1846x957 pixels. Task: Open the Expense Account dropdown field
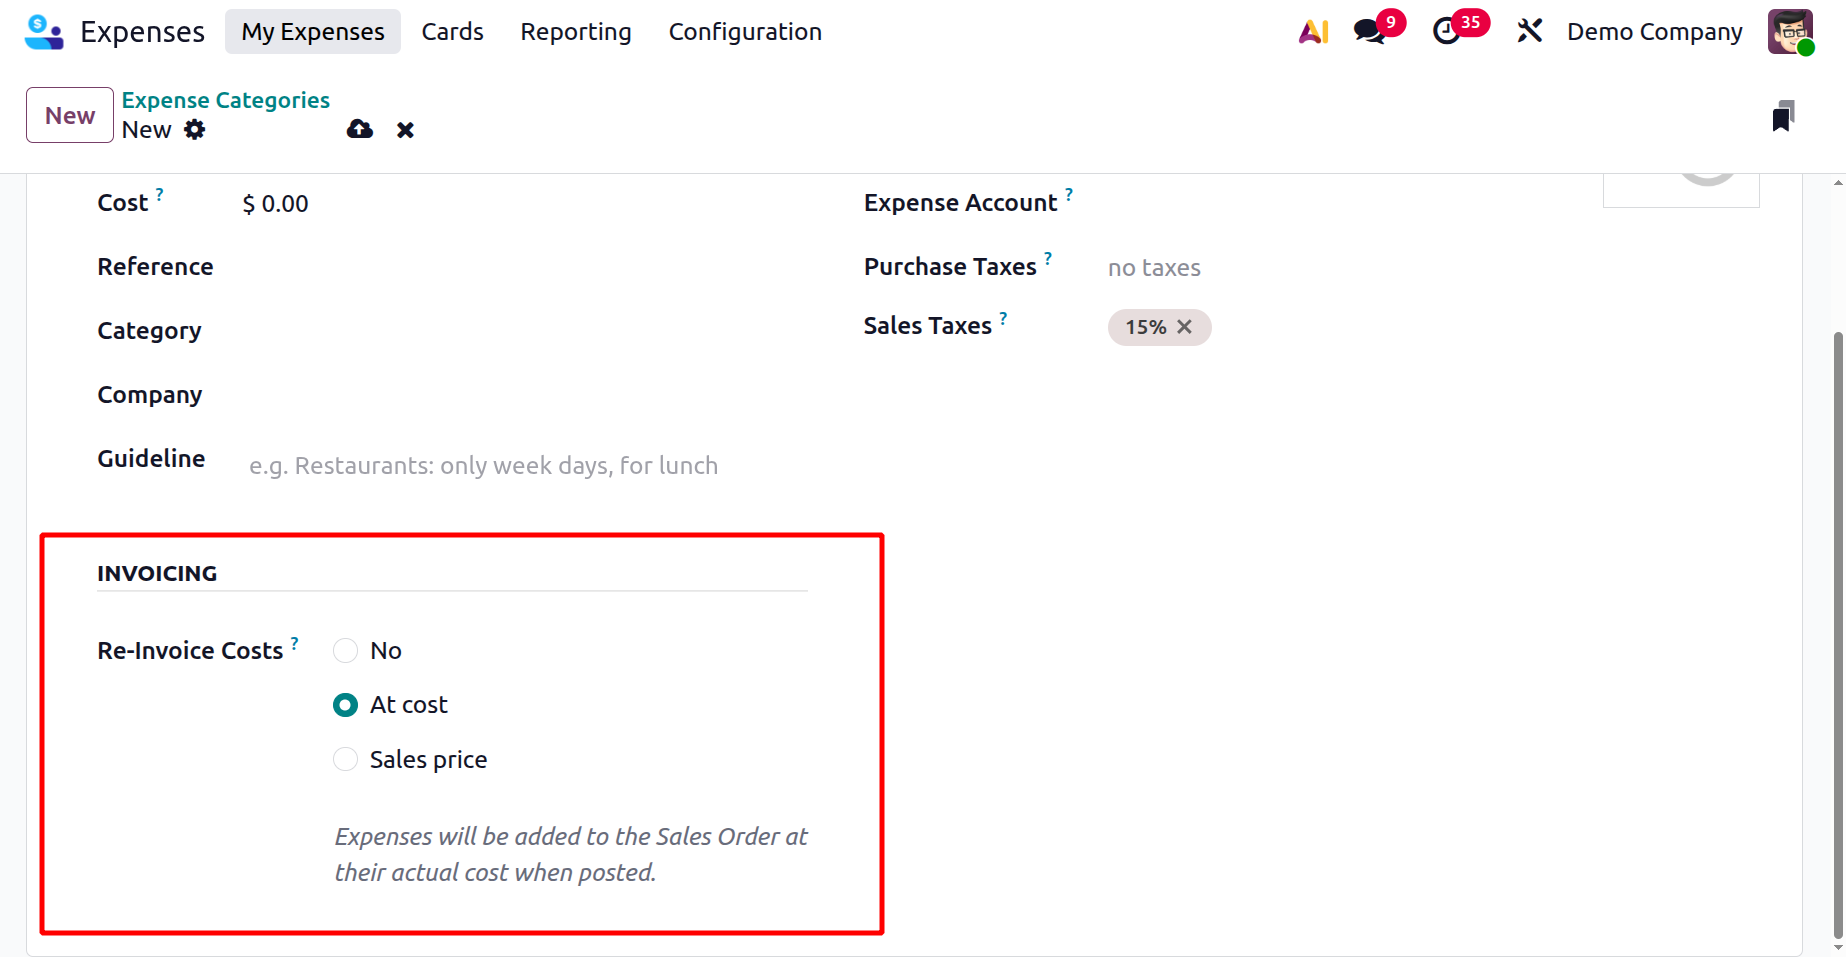1330,203
